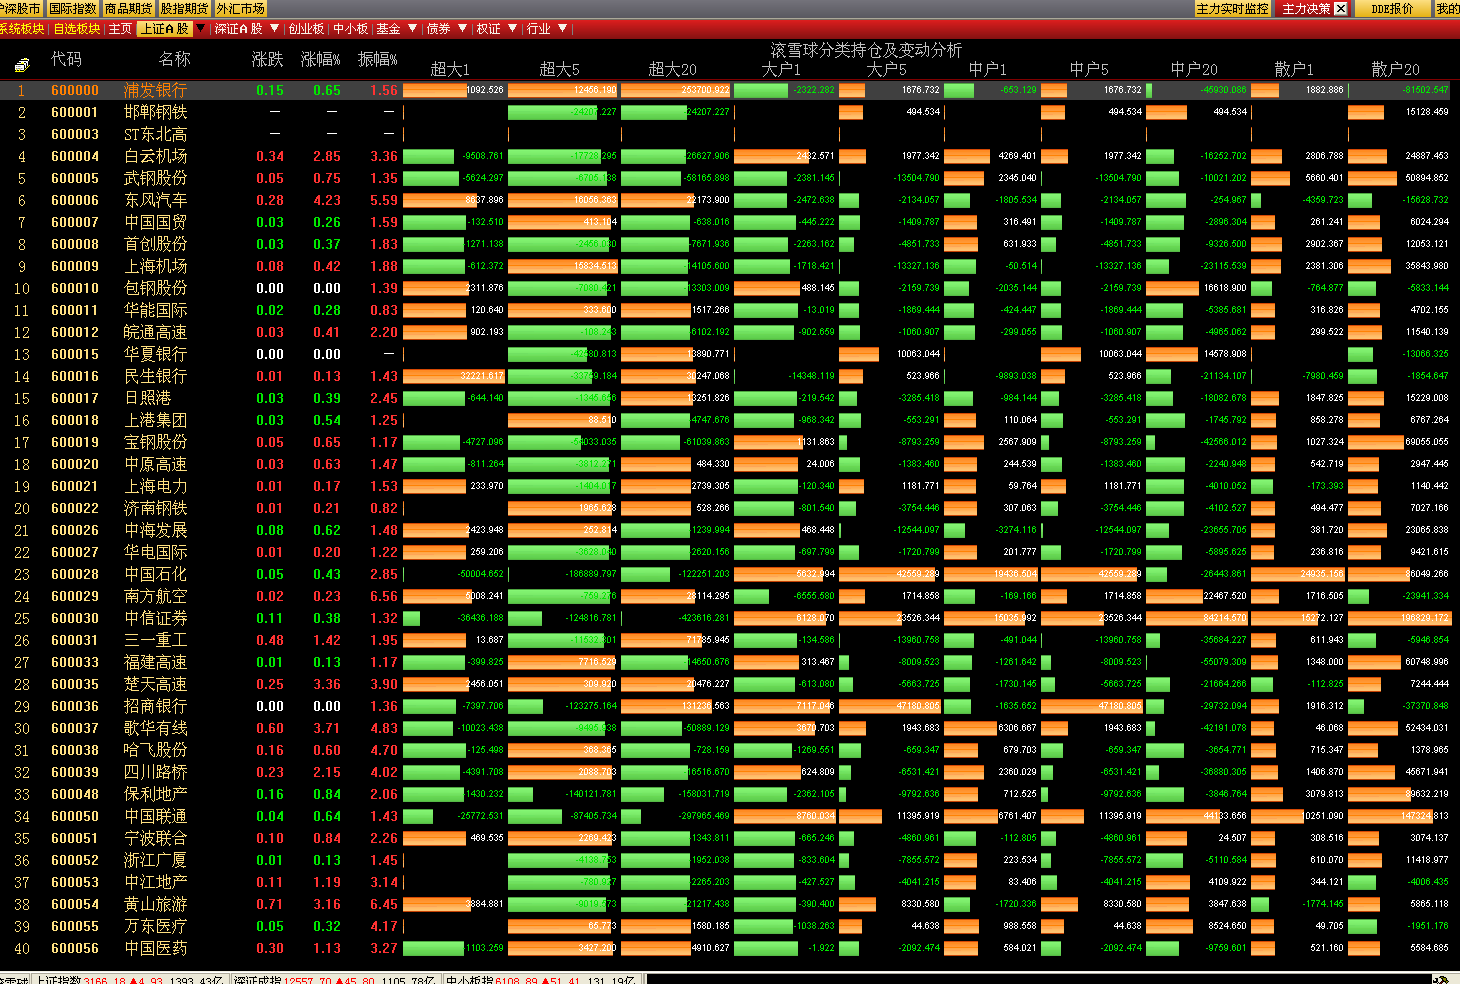Open the 中小板 board
Viewport: 1460px width, 984px height.
coord(350,28)
